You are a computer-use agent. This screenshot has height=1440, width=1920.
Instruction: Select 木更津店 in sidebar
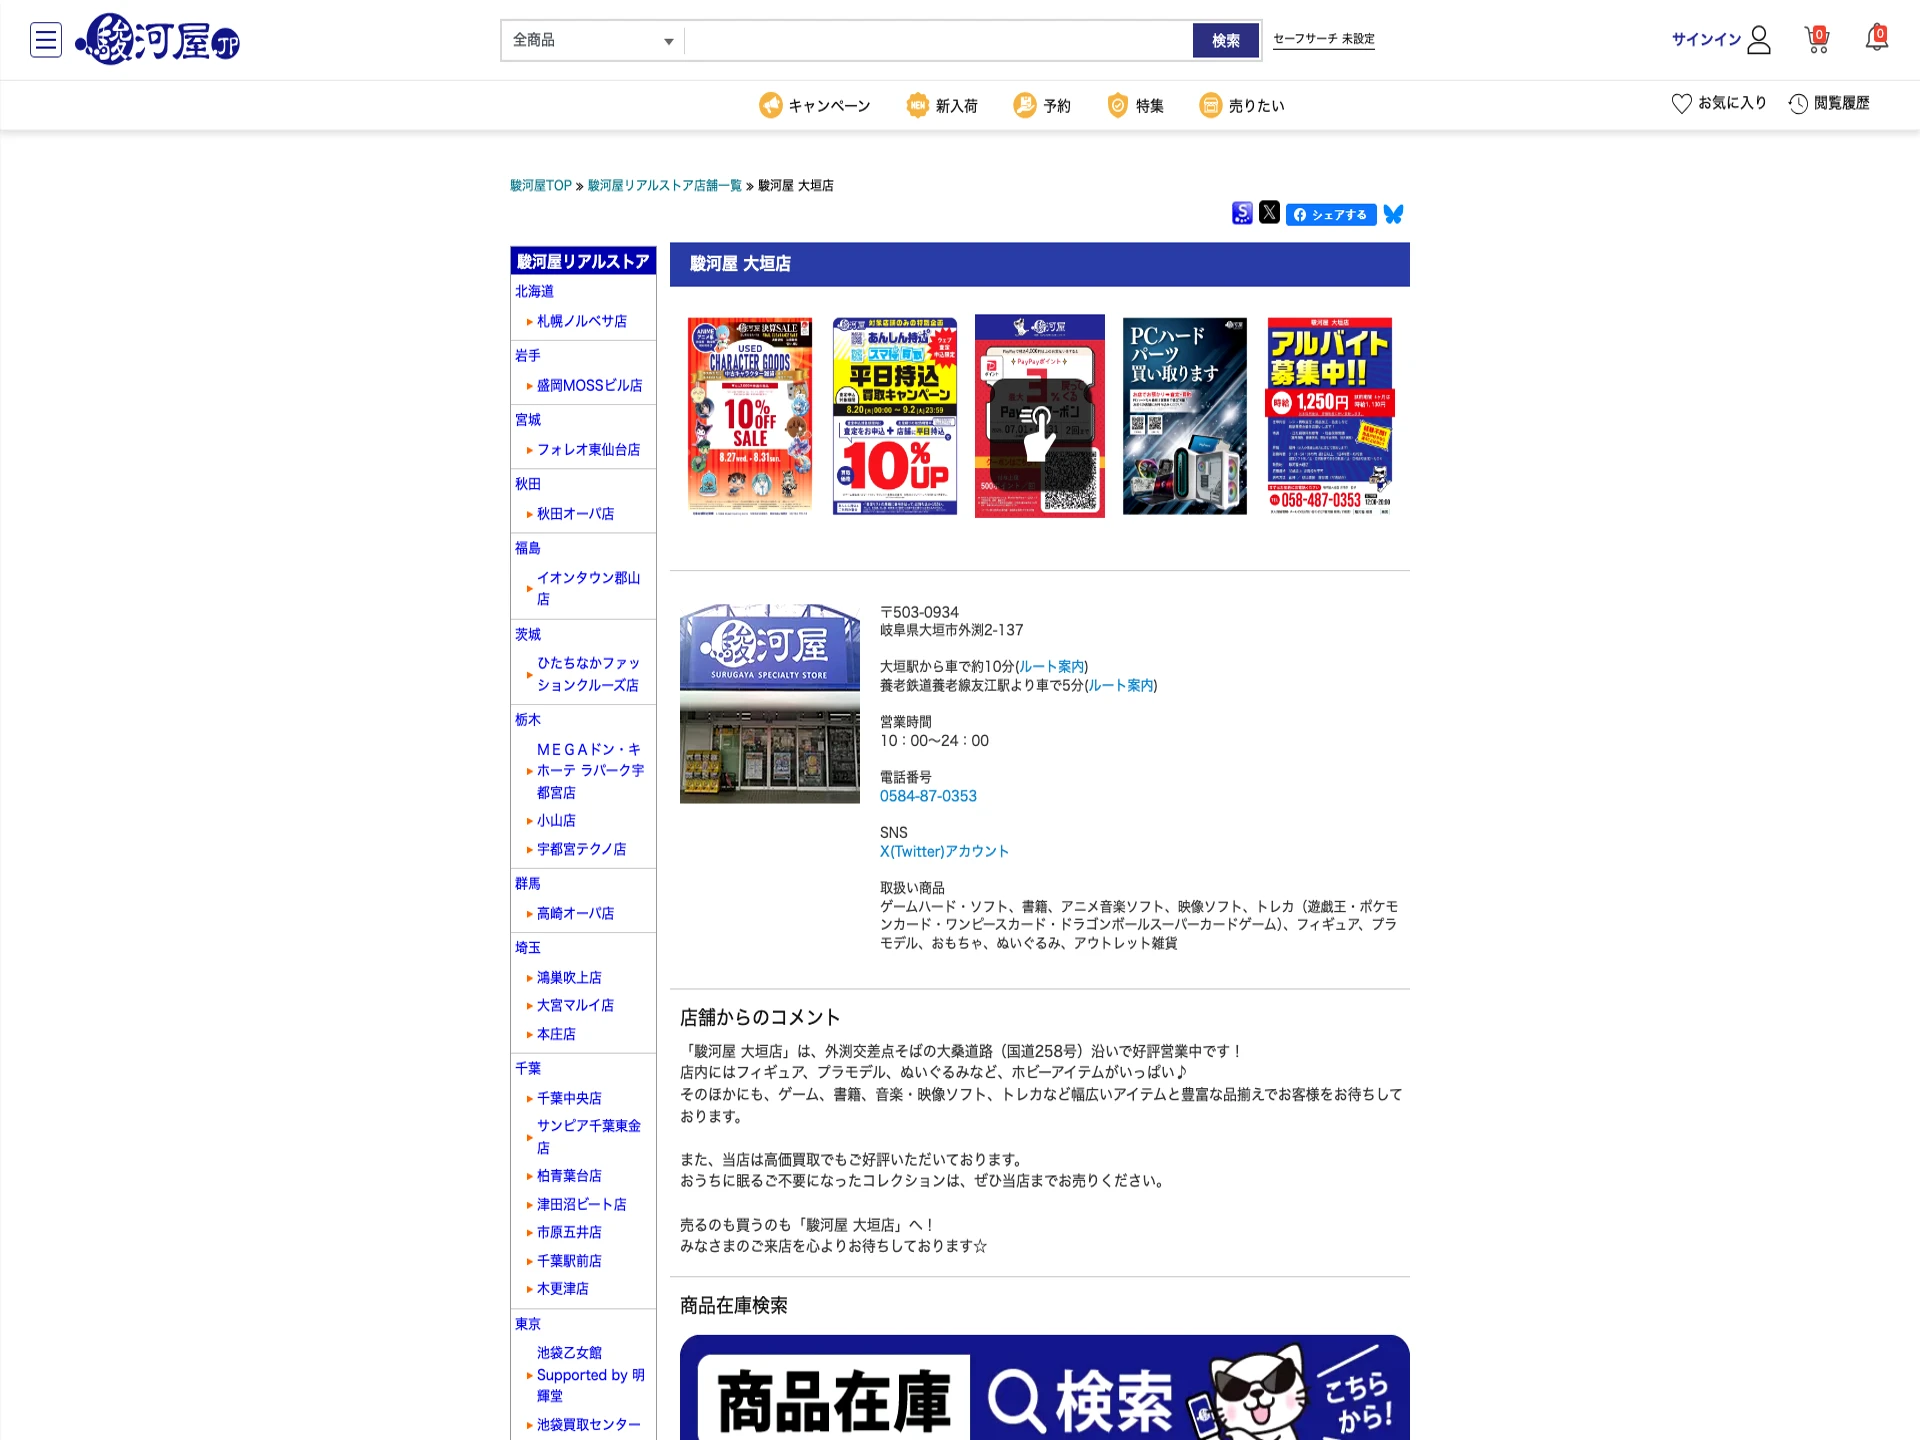pos(563,1289)
